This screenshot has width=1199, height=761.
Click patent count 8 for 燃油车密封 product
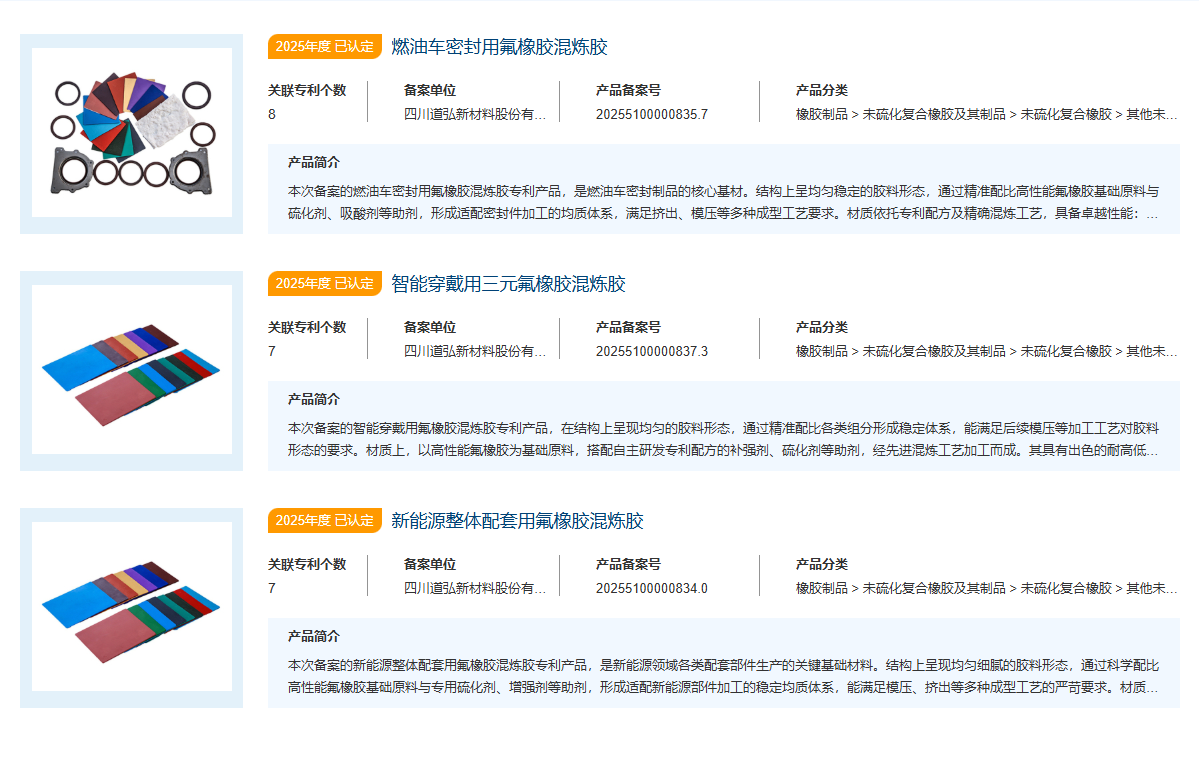click(271, 115)
